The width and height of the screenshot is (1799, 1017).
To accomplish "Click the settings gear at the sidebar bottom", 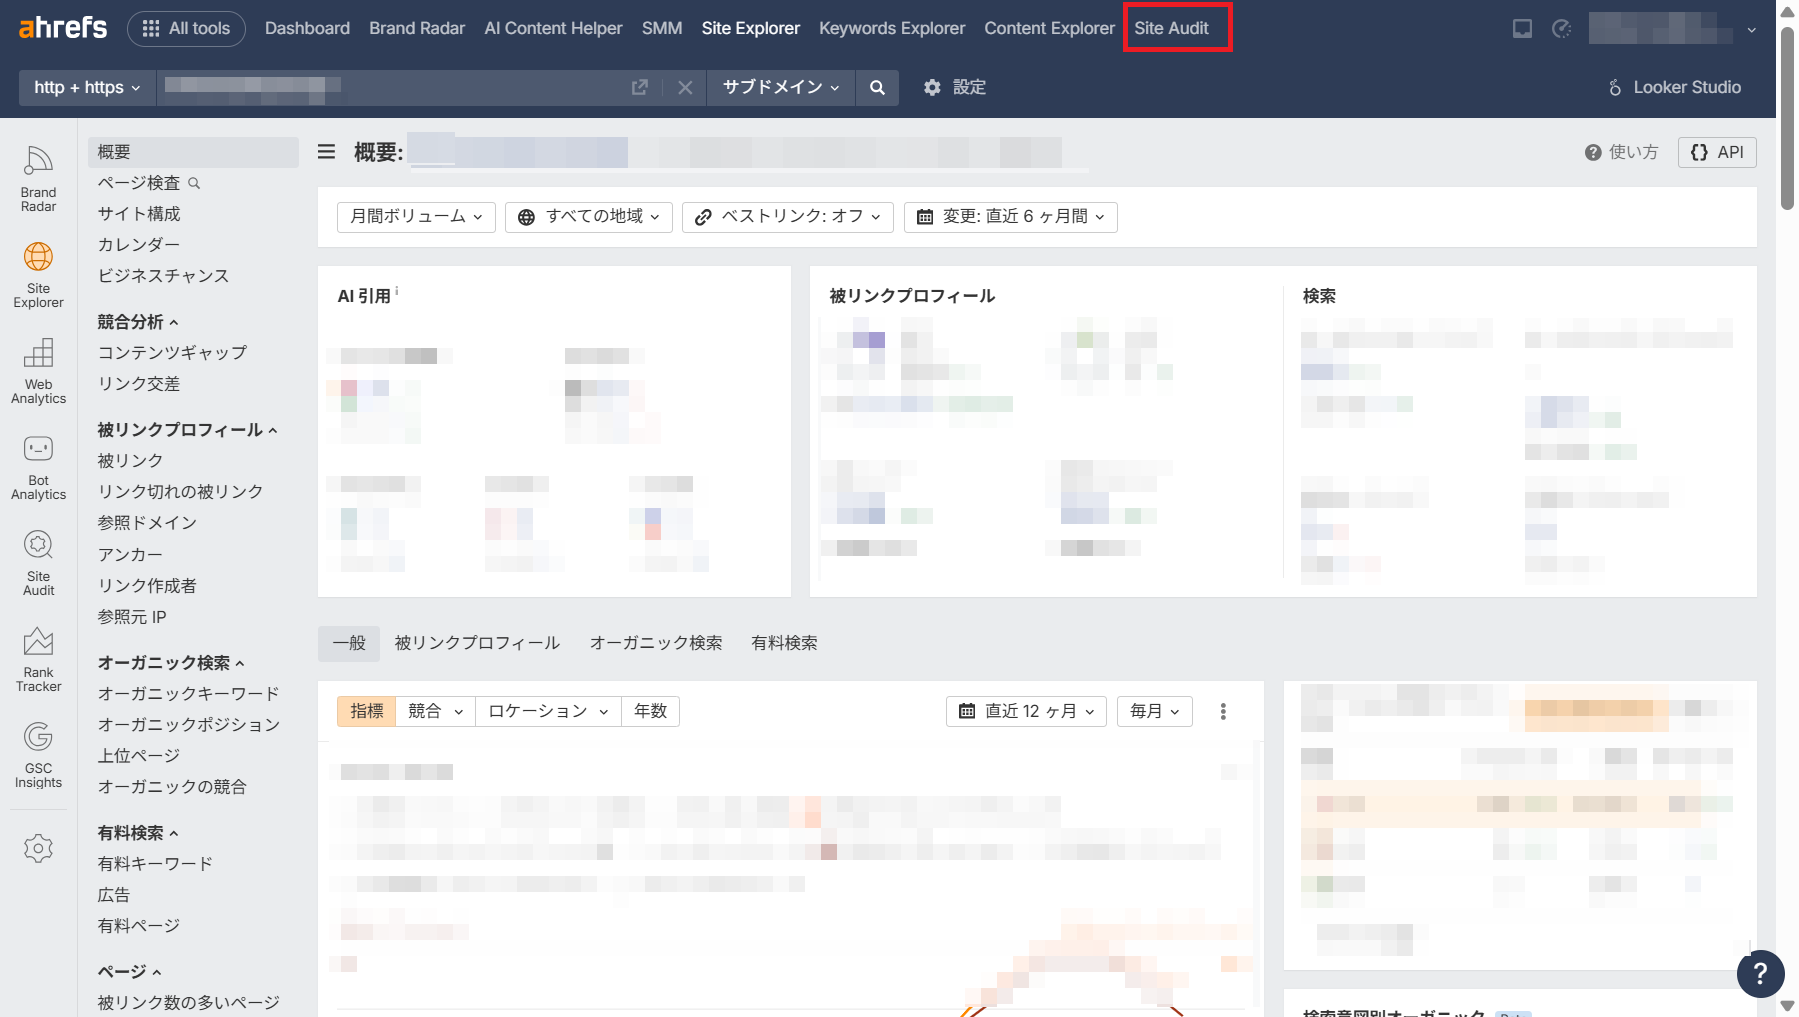I will [38, 848].
